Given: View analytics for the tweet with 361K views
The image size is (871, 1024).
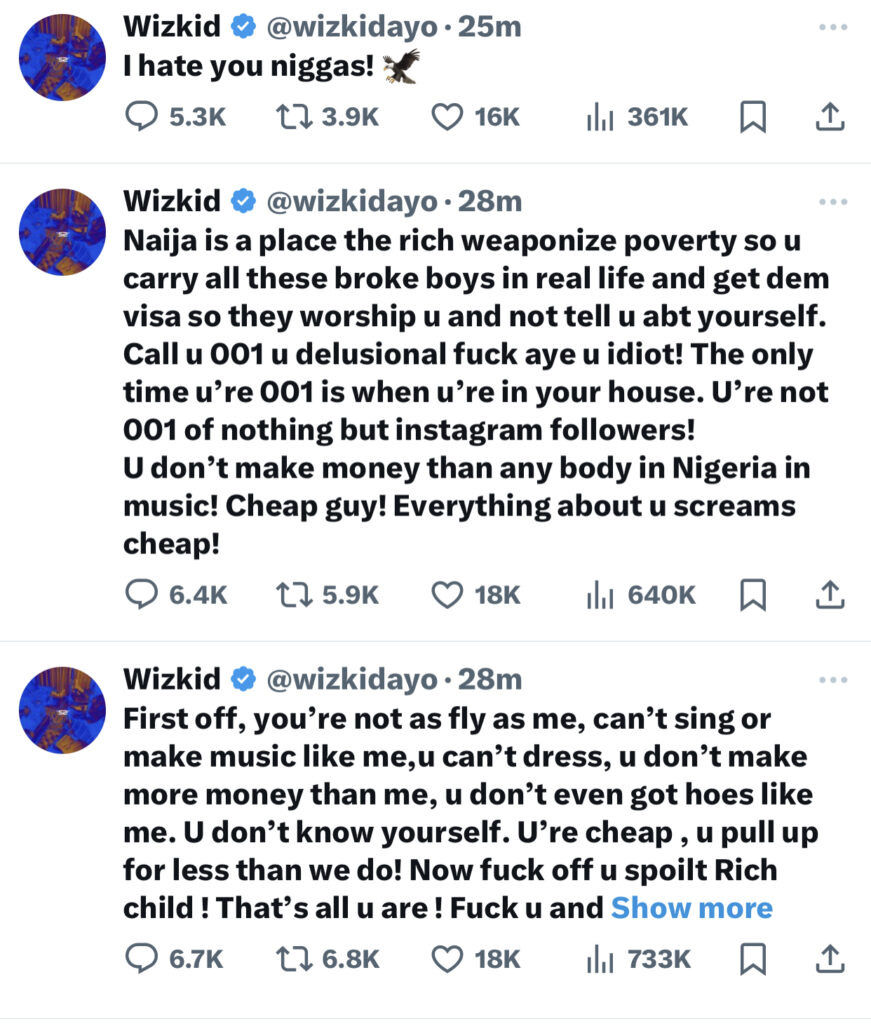Looking at the screenshot, I should point(599,117).
